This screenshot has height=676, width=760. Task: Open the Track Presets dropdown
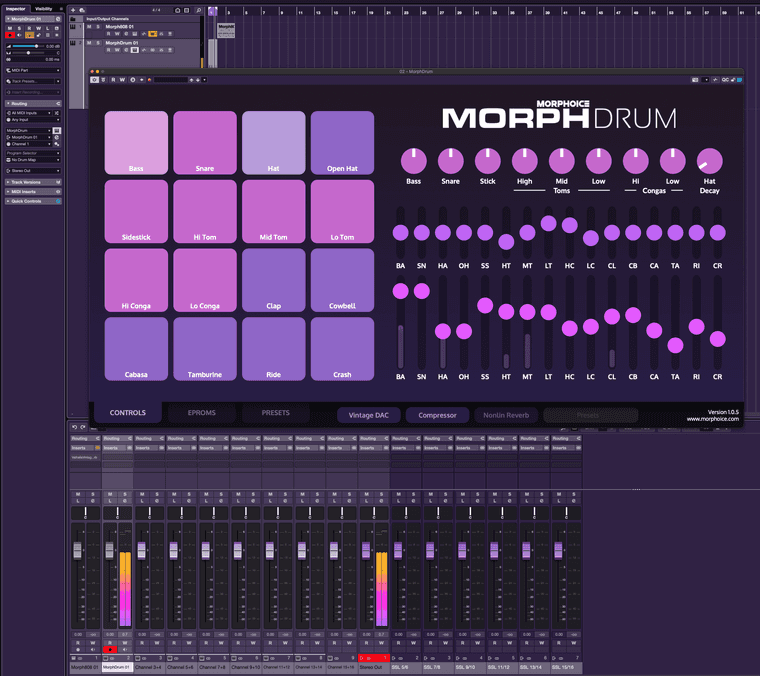(x=33, y=81)
